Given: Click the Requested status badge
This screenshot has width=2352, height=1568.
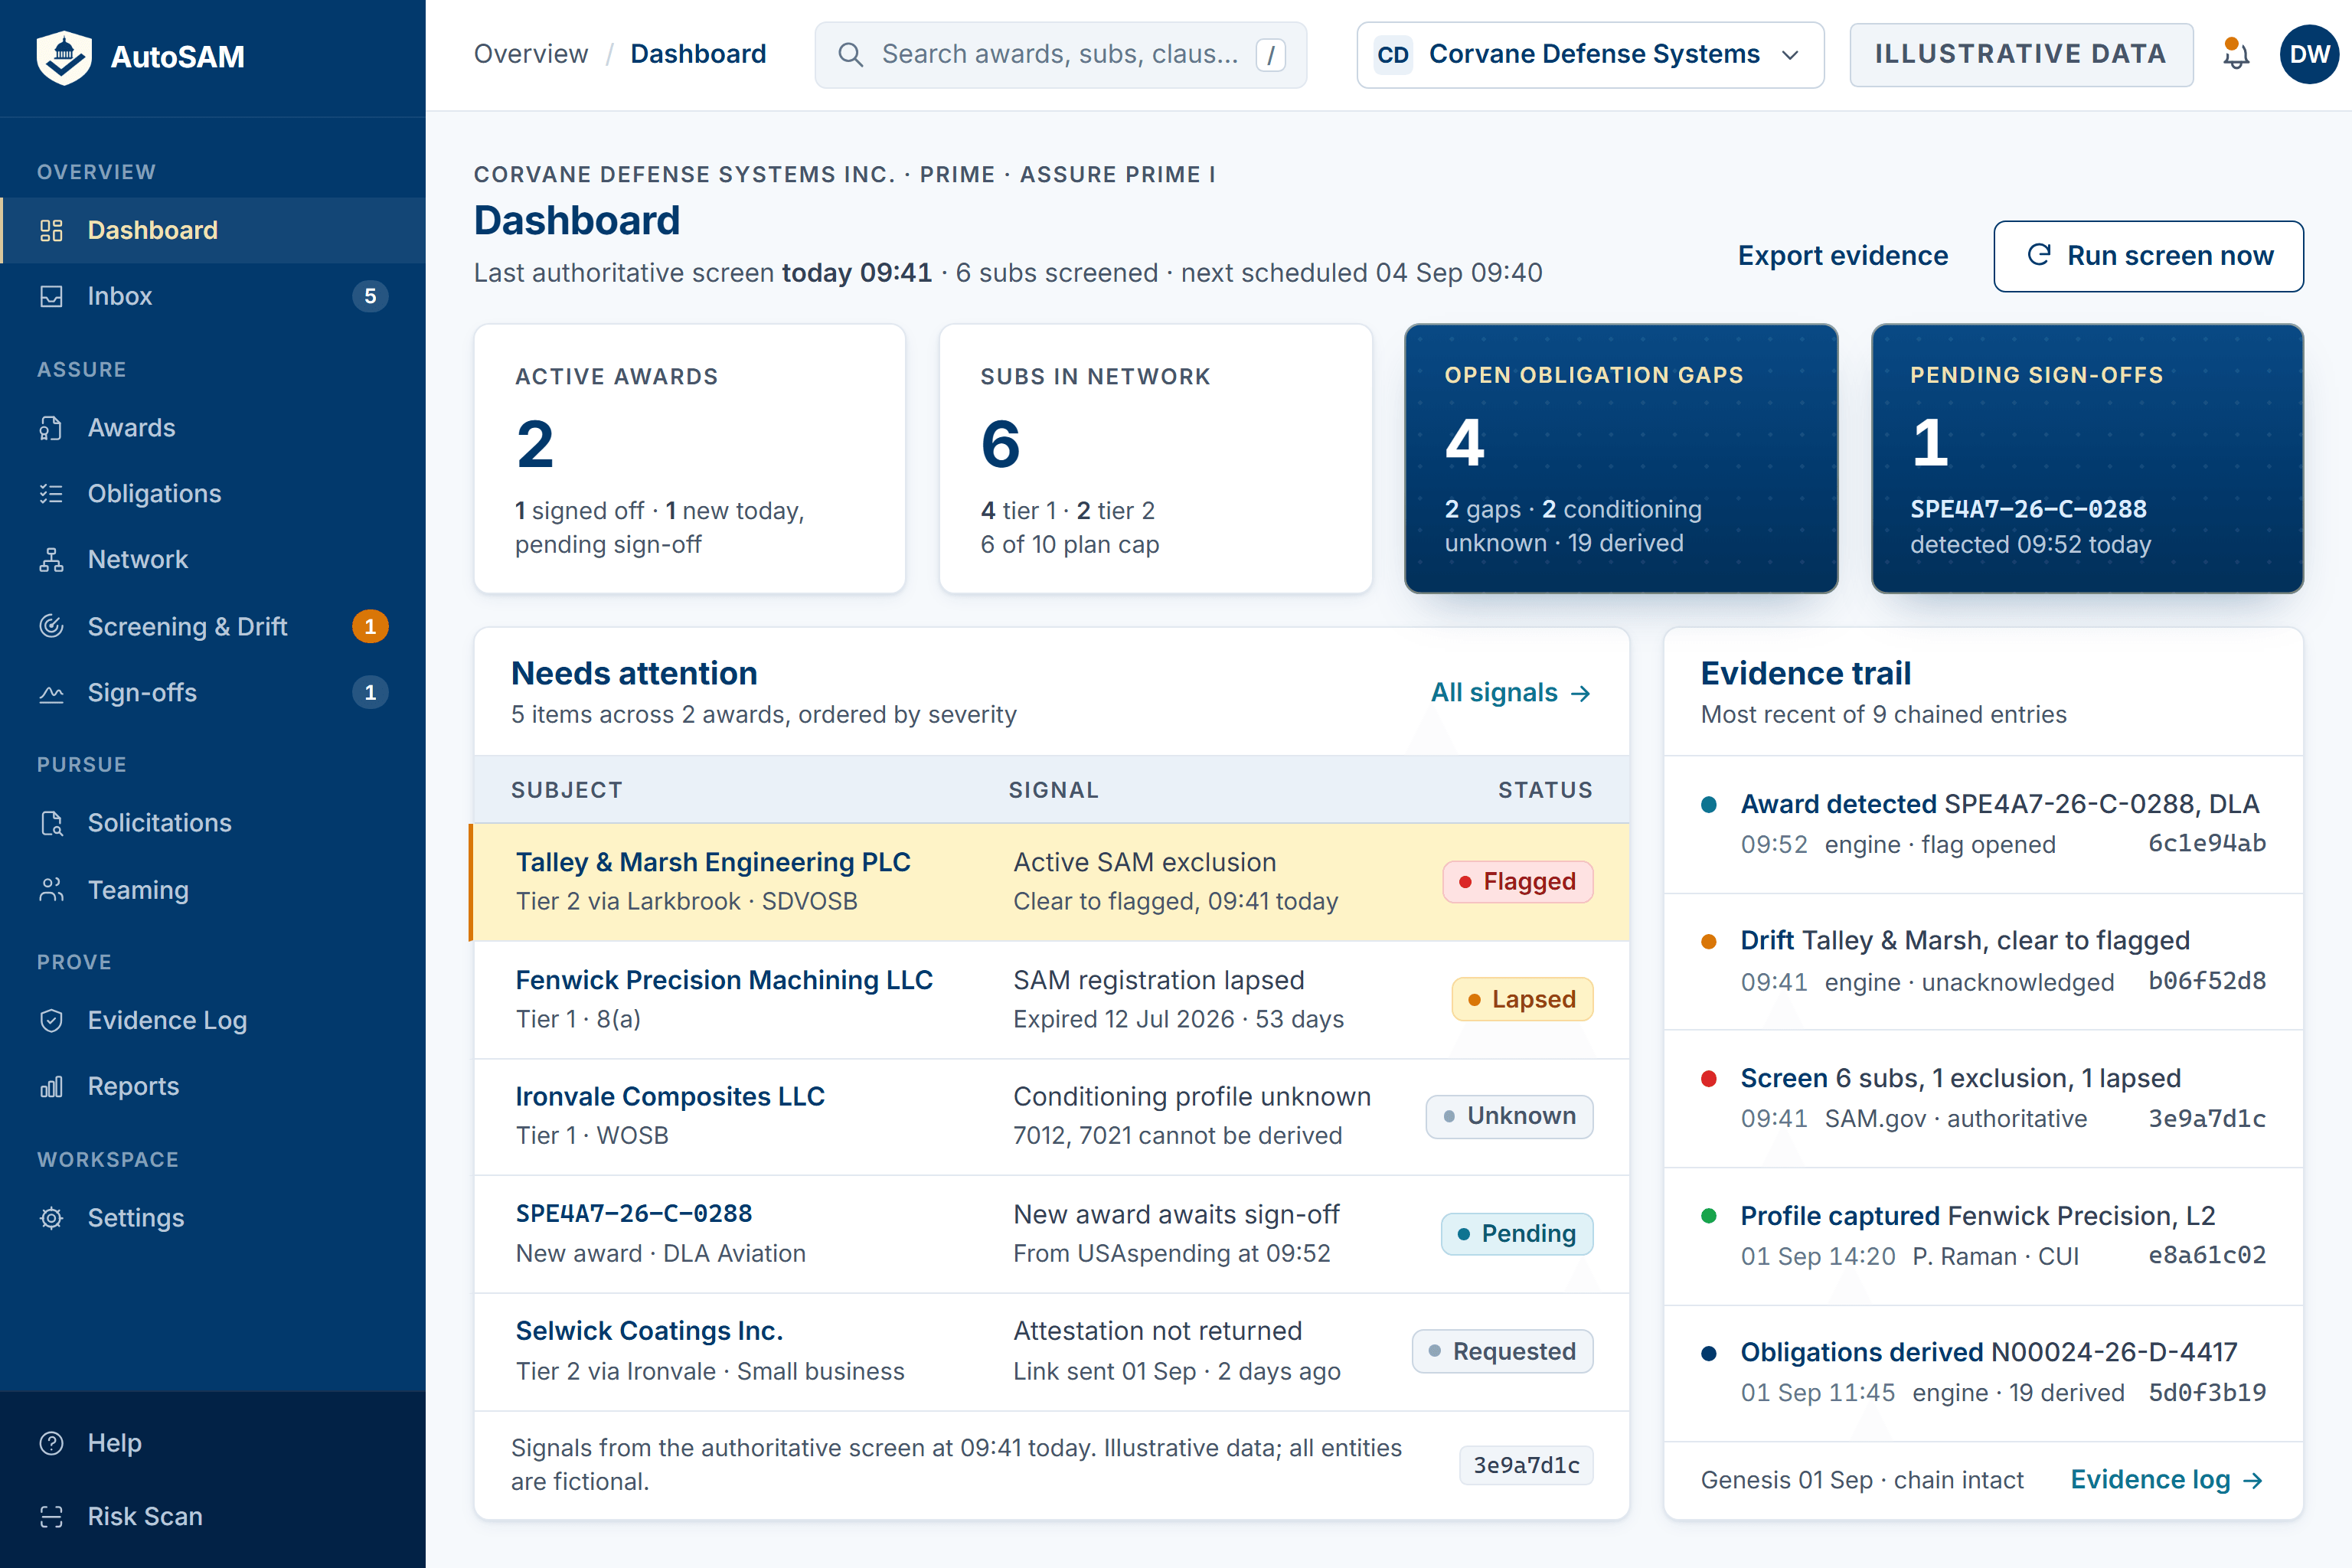Looking at the screenshot, I should point(1502,1352).
